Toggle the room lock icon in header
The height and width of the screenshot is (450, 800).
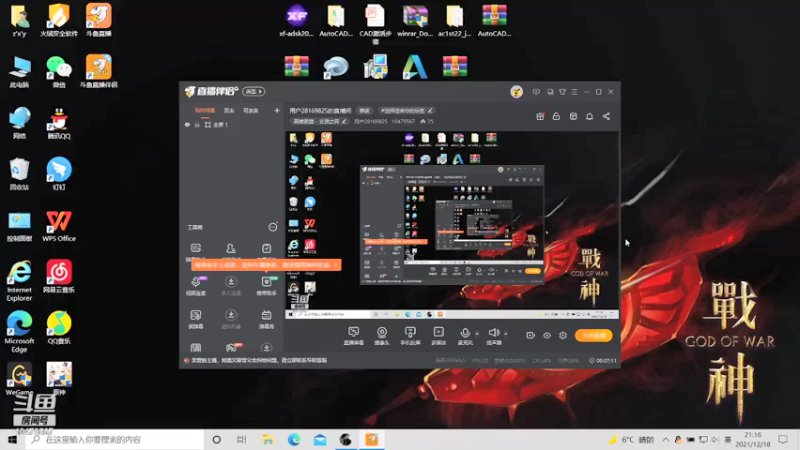click(x=556, y=116)
